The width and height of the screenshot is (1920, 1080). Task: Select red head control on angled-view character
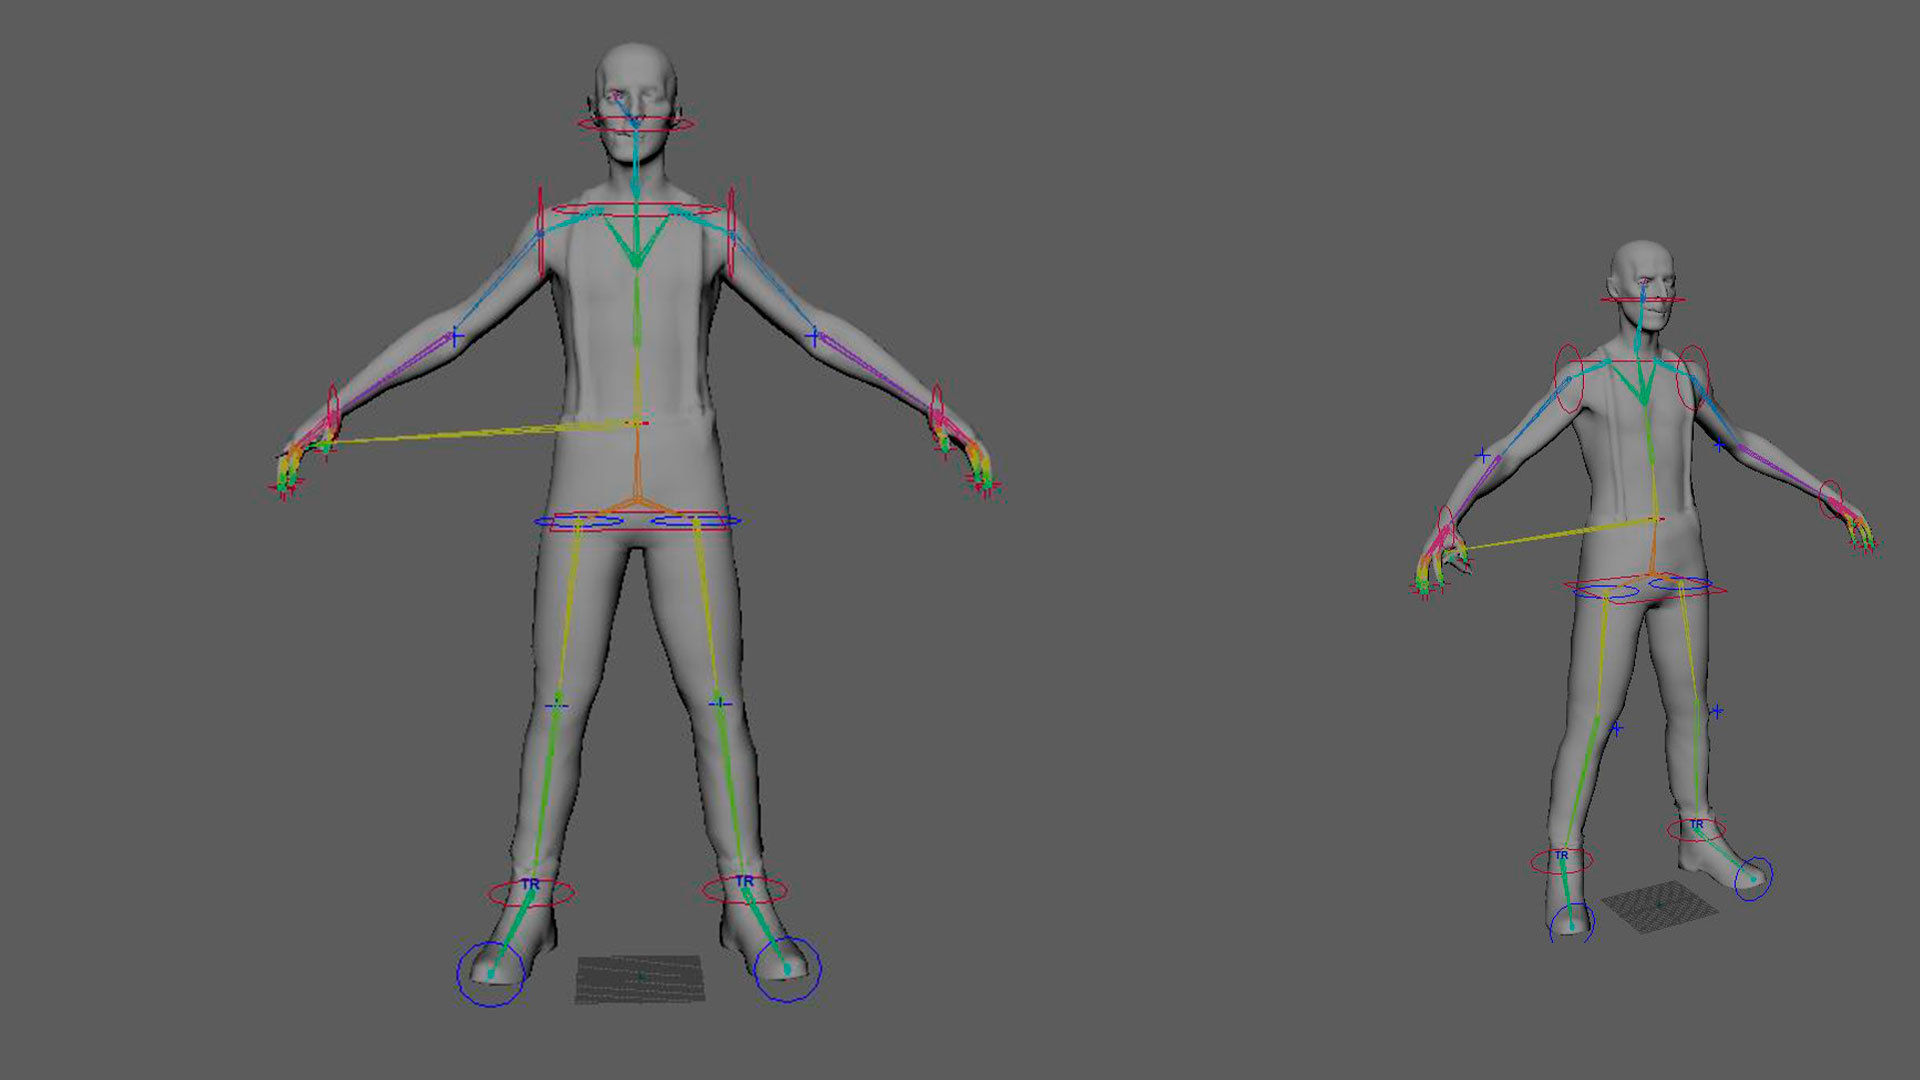(x=1643, y=299)
